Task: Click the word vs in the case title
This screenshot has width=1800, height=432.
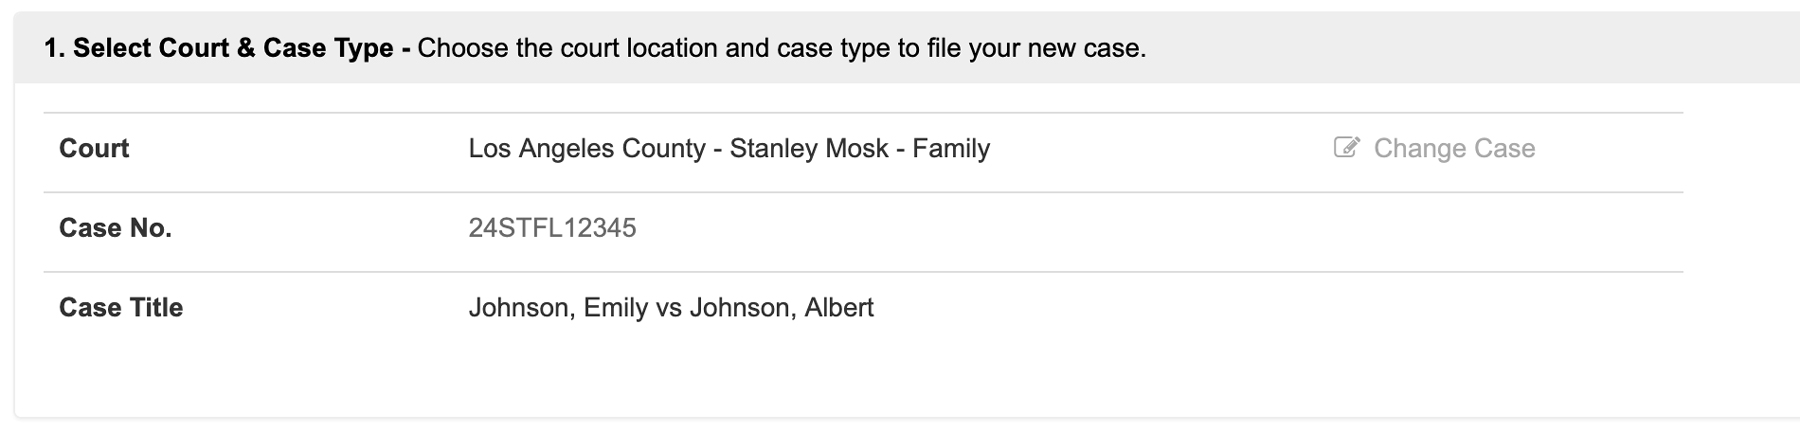Action: [669, 307]
